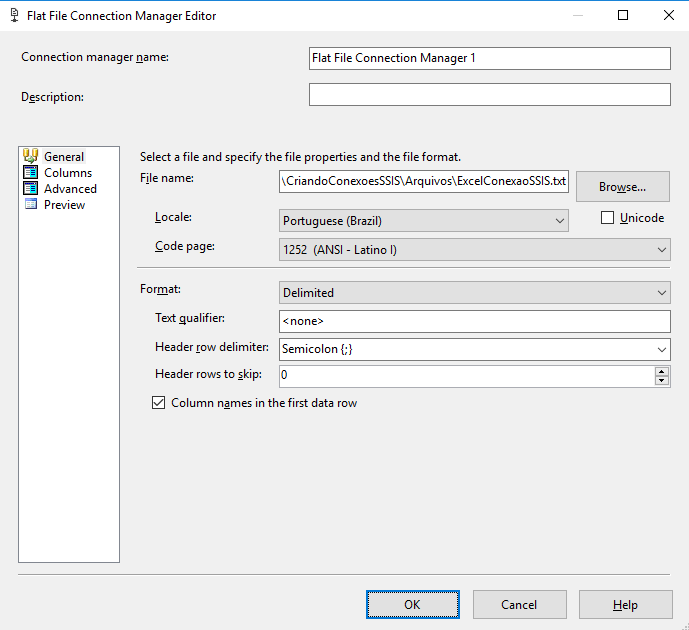The image size is (689, 630).
Task: Click the Preview page icon
Action: pos(31,204)
